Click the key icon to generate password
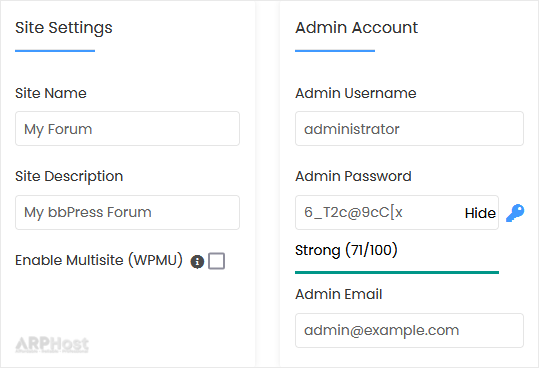 pyautogui.click(x=515, y=213)
